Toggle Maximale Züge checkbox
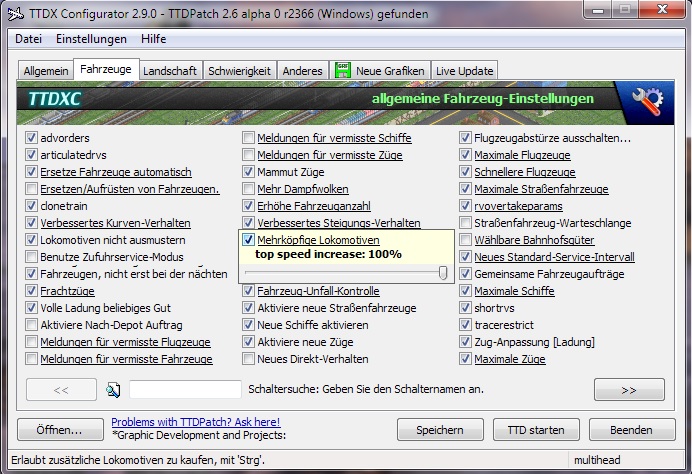 coord(465,359)
